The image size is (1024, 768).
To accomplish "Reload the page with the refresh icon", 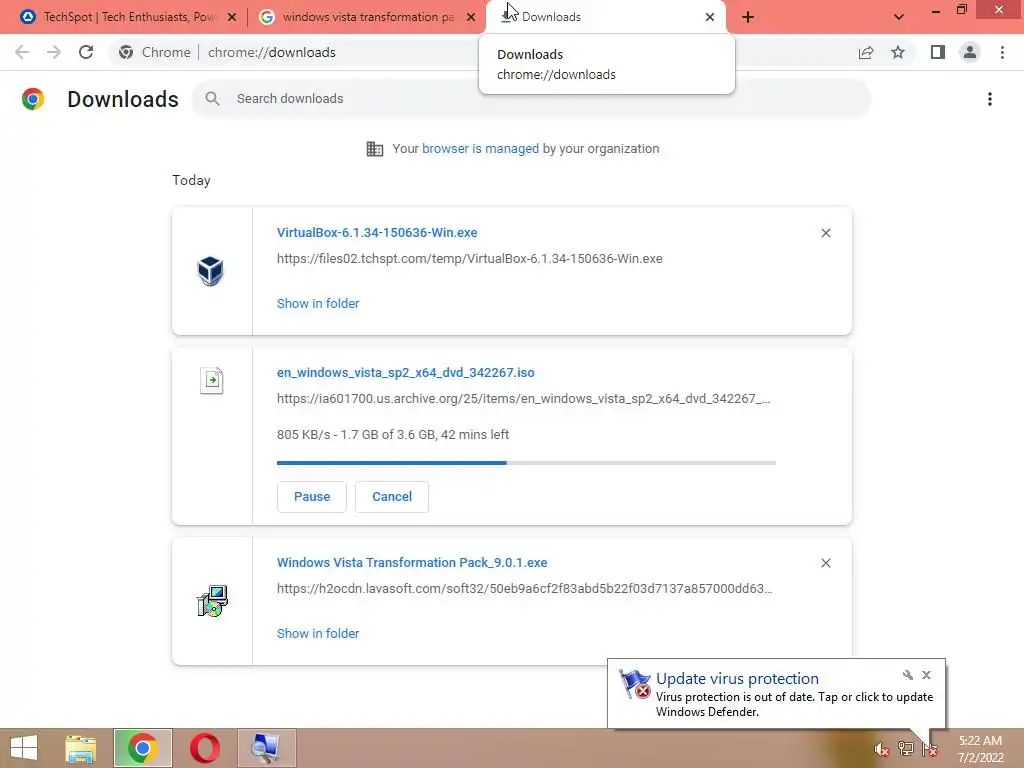I will point(86,52).
